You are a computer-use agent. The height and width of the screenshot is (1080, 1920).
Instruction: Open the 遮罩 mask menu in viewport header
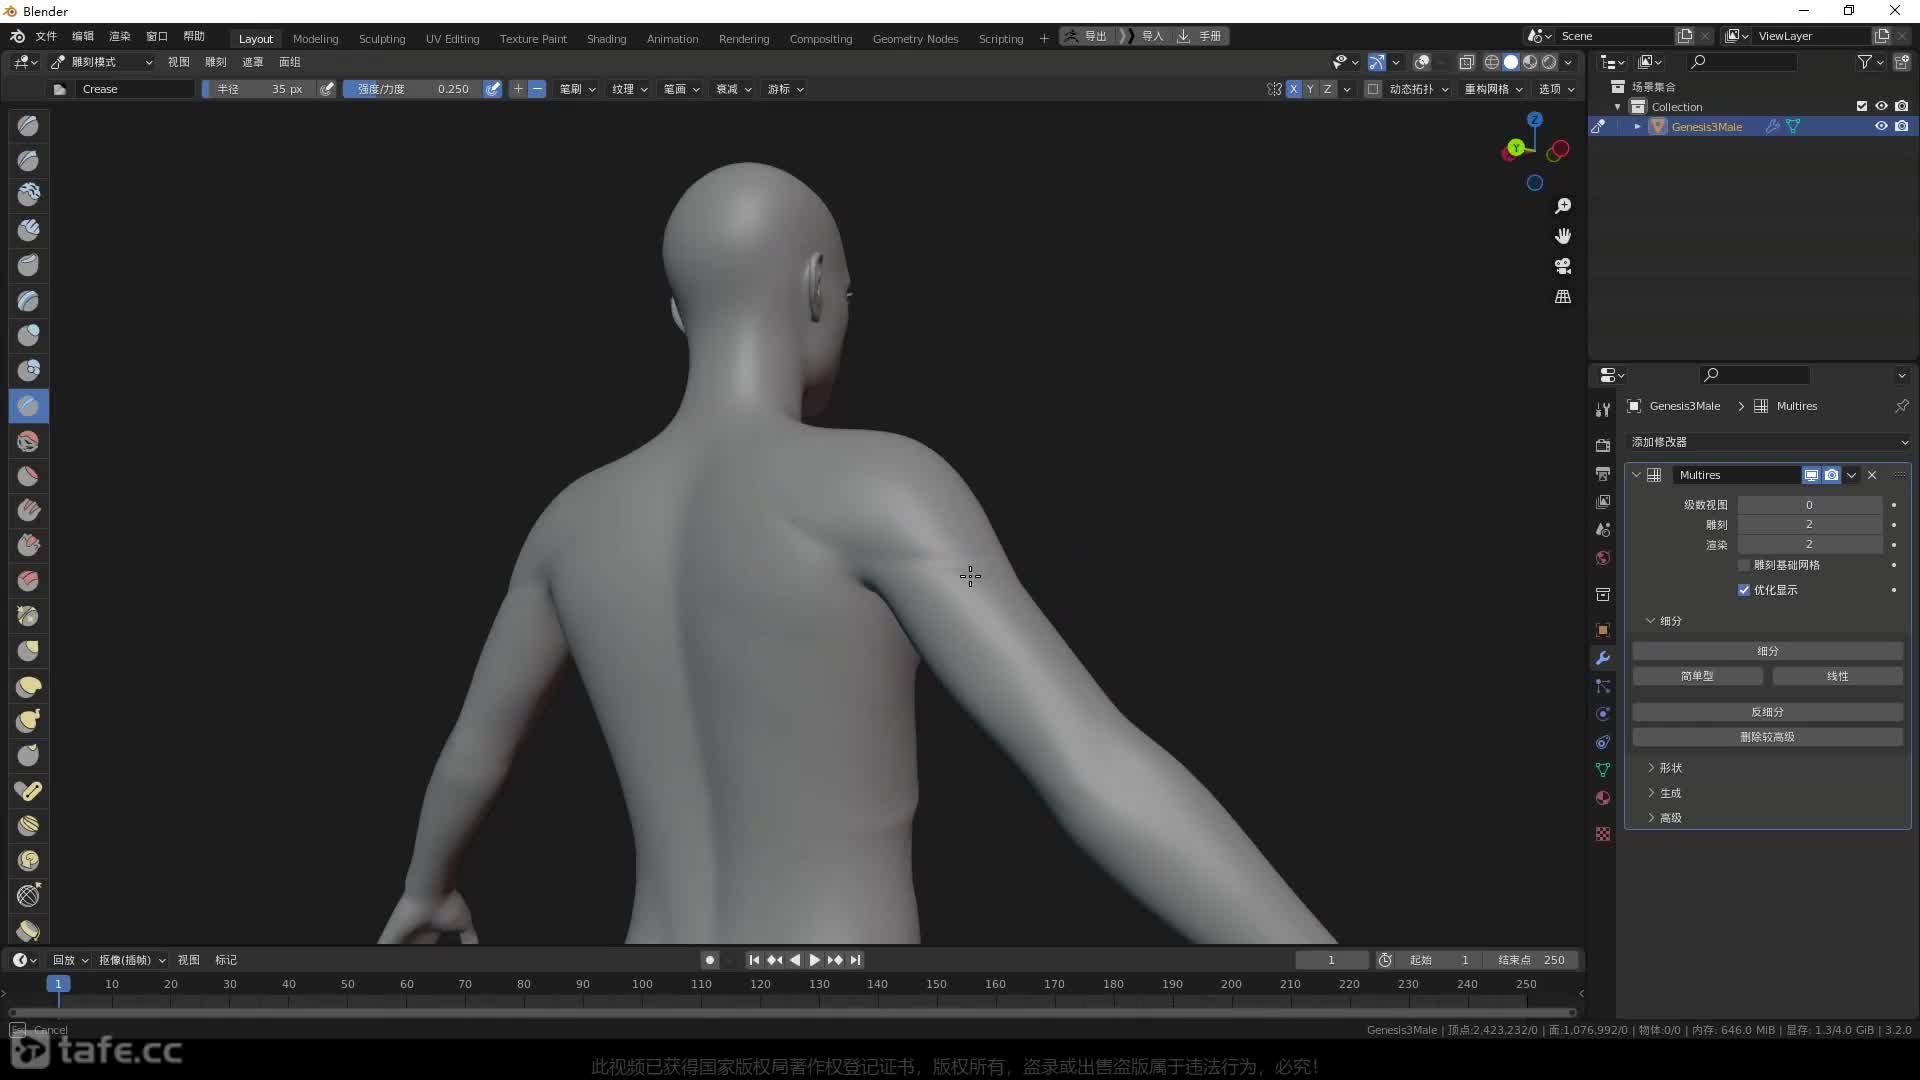(253, 62)
